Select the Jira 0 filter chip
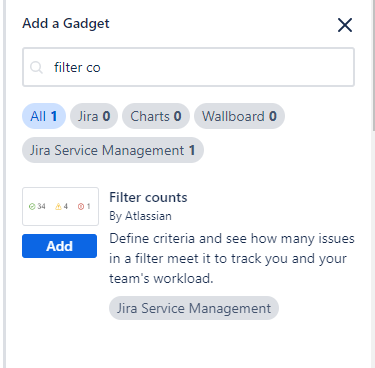This screenshot has height=368, width=375. (94, 116)
